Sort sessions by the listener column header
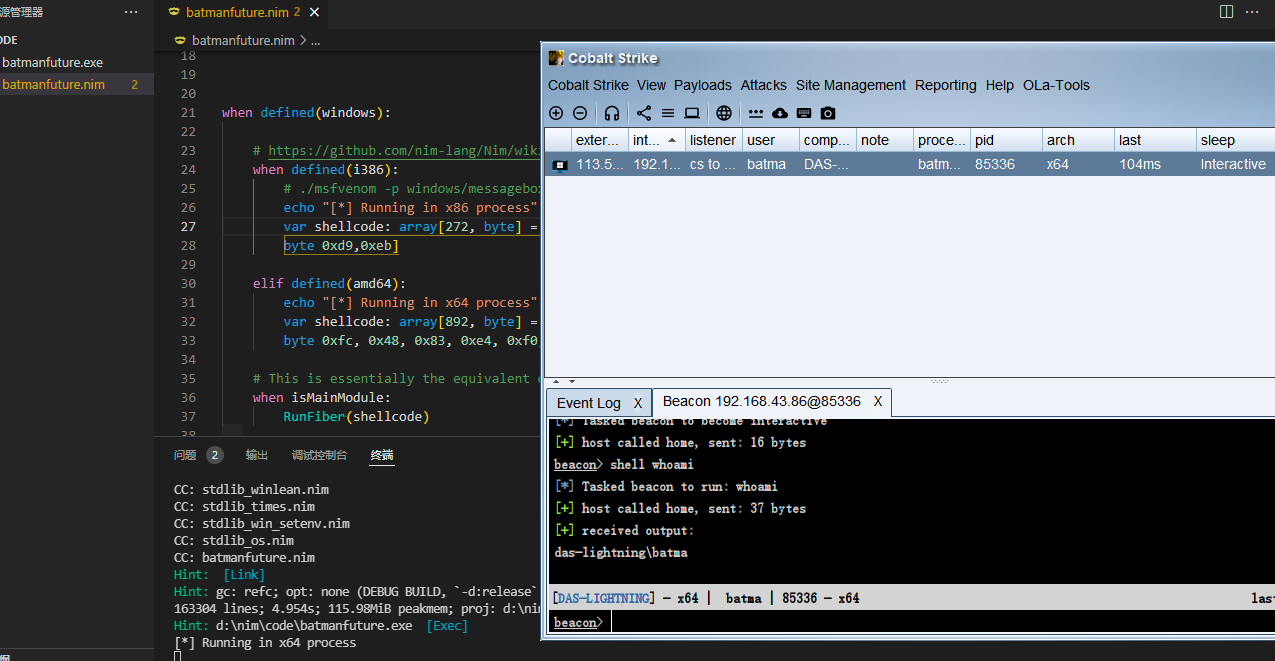Image resolution: width=1275 pixels, height=661 pixels. tap(713, 140)
